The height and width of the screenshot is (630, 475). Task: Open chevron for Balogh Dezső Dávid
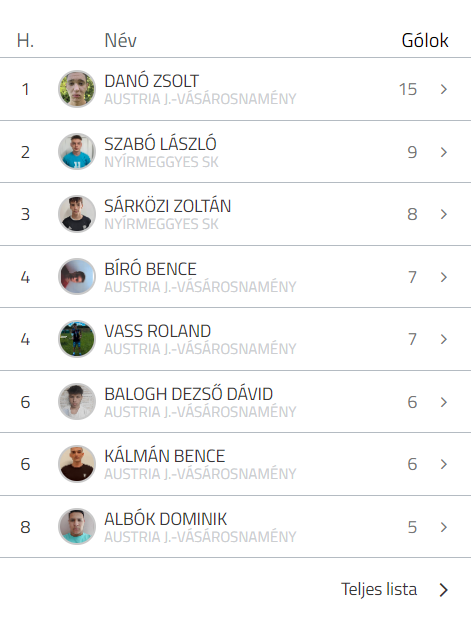444,402
